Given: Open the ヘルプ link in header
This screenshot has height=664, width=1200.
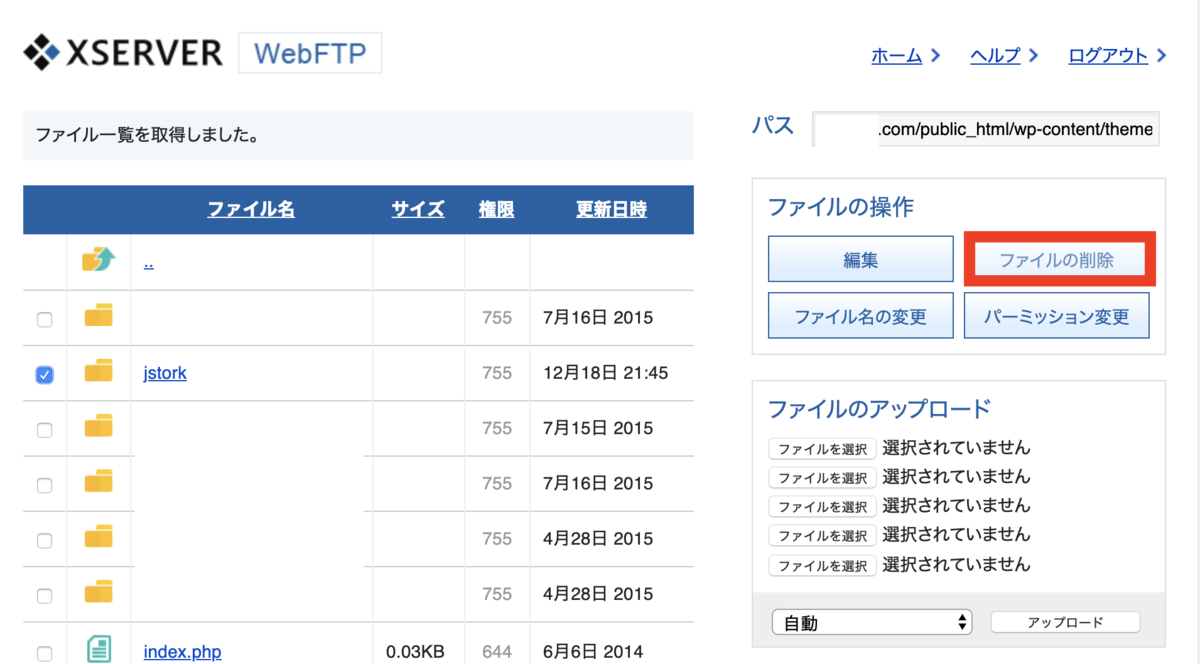Looking at the screenshot, I should 995,56.
